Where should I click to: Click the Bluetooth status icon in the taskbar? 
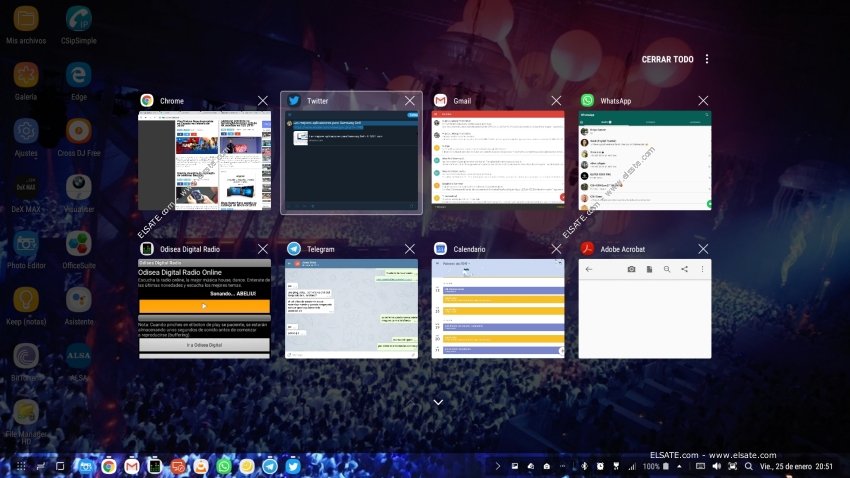tap(584, 466)
